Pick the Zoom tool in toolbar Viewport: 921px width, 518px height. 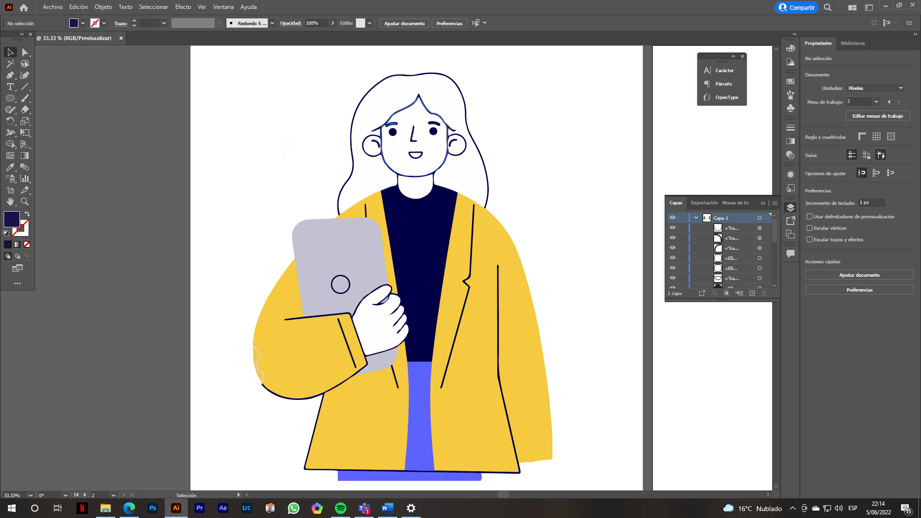point(25,202)
